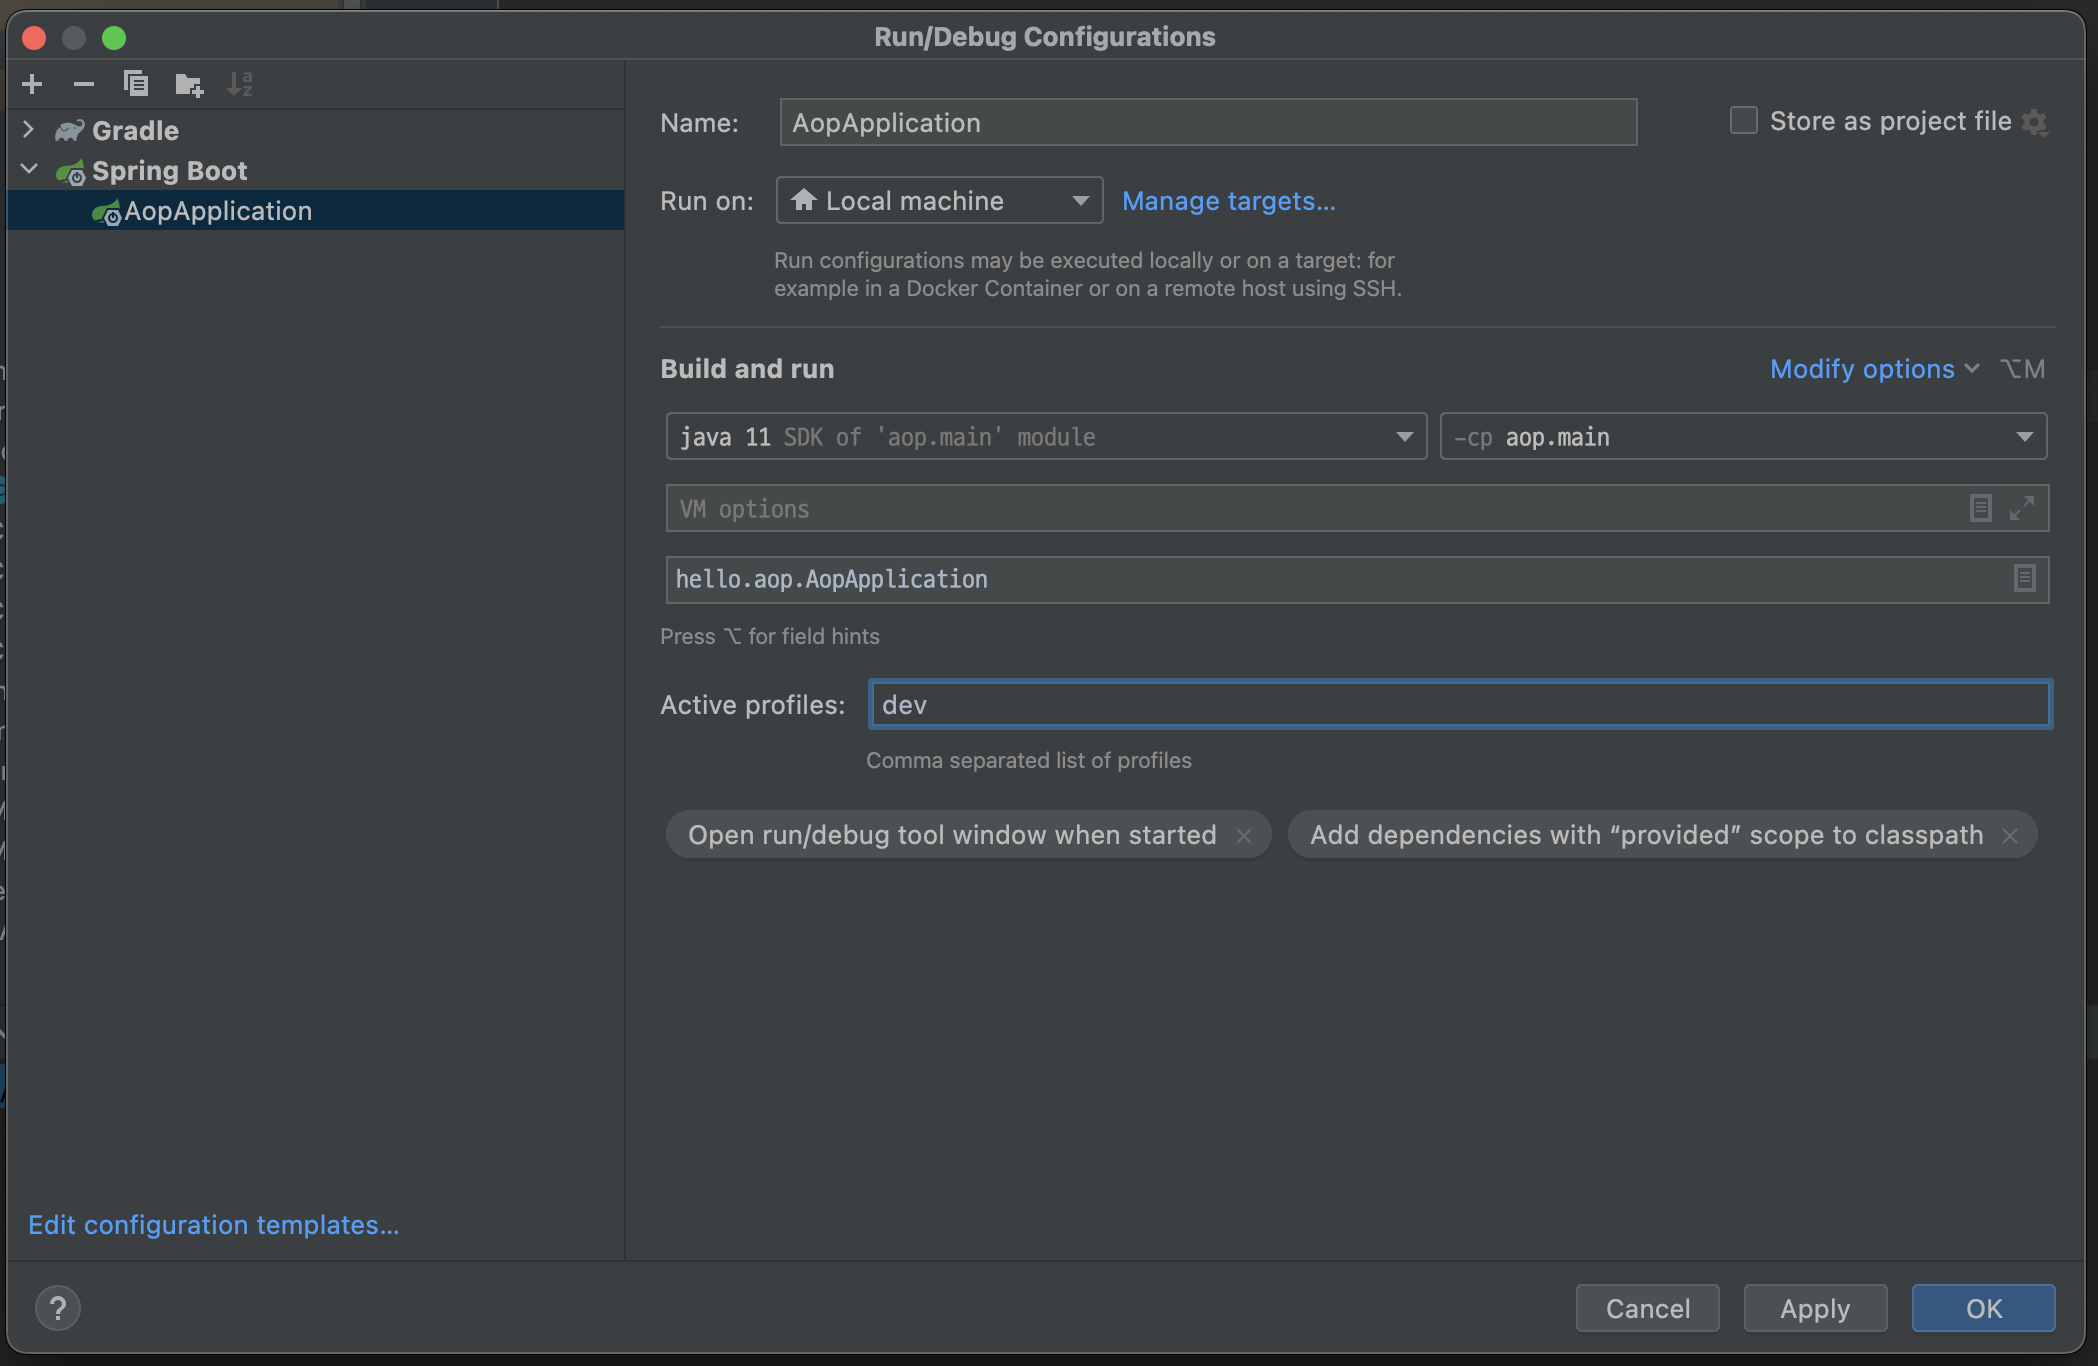Screen dimensions: 2098x1366
Task: Click the Manage targets link
Action: click(x=1228, y=201)
